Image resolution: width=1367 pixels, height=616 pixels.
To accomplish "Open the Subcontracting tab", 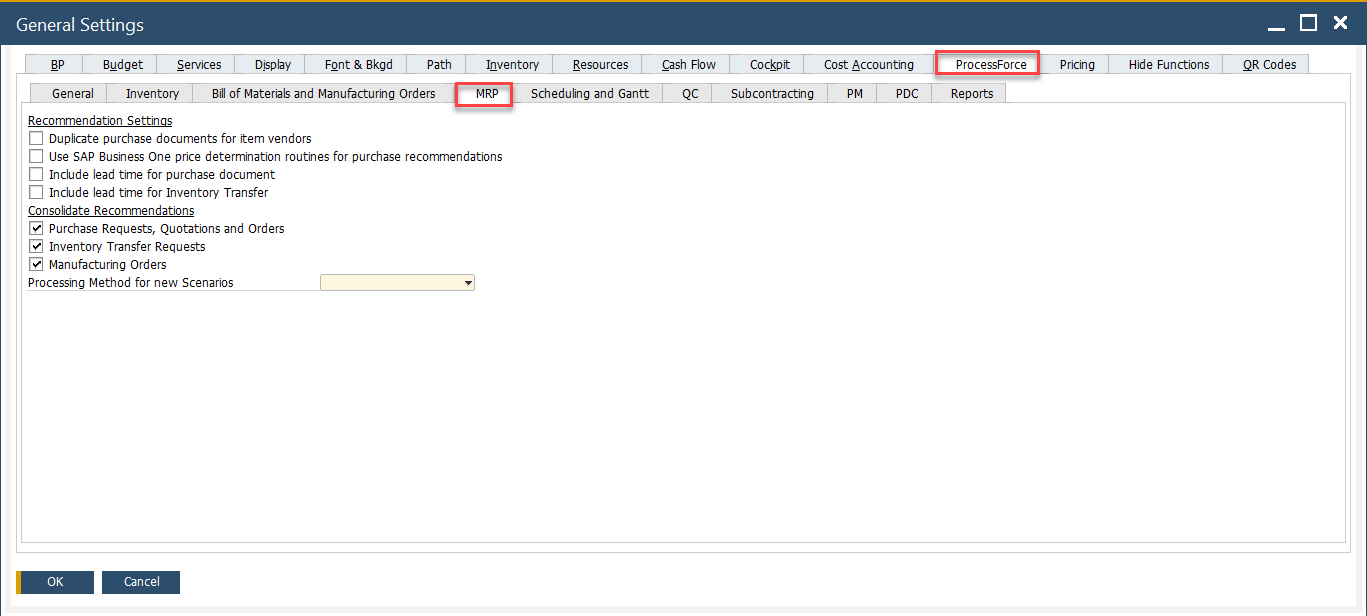I will tap(769, 93).
